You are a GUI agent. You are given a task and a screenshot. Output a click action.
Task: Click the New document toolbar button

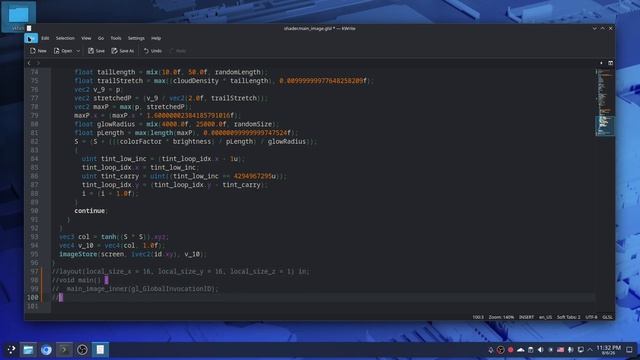click(38, 51)
